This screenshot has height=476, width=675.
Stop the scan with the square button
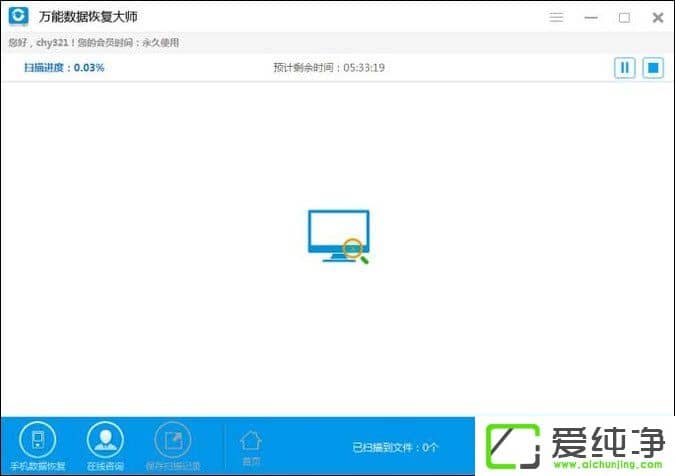coord(653,68)
